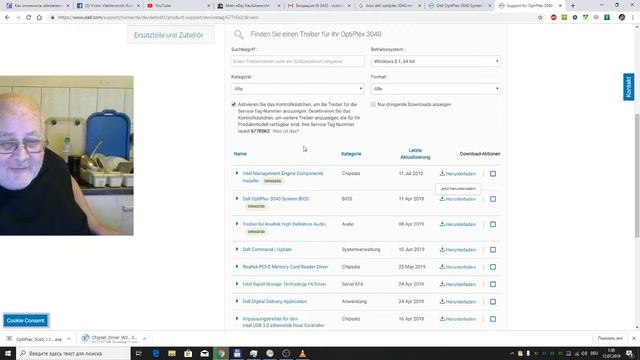Click the magnifier icon beside driver search heading
This screenshot has height=360, width=640.
(238, 35)
